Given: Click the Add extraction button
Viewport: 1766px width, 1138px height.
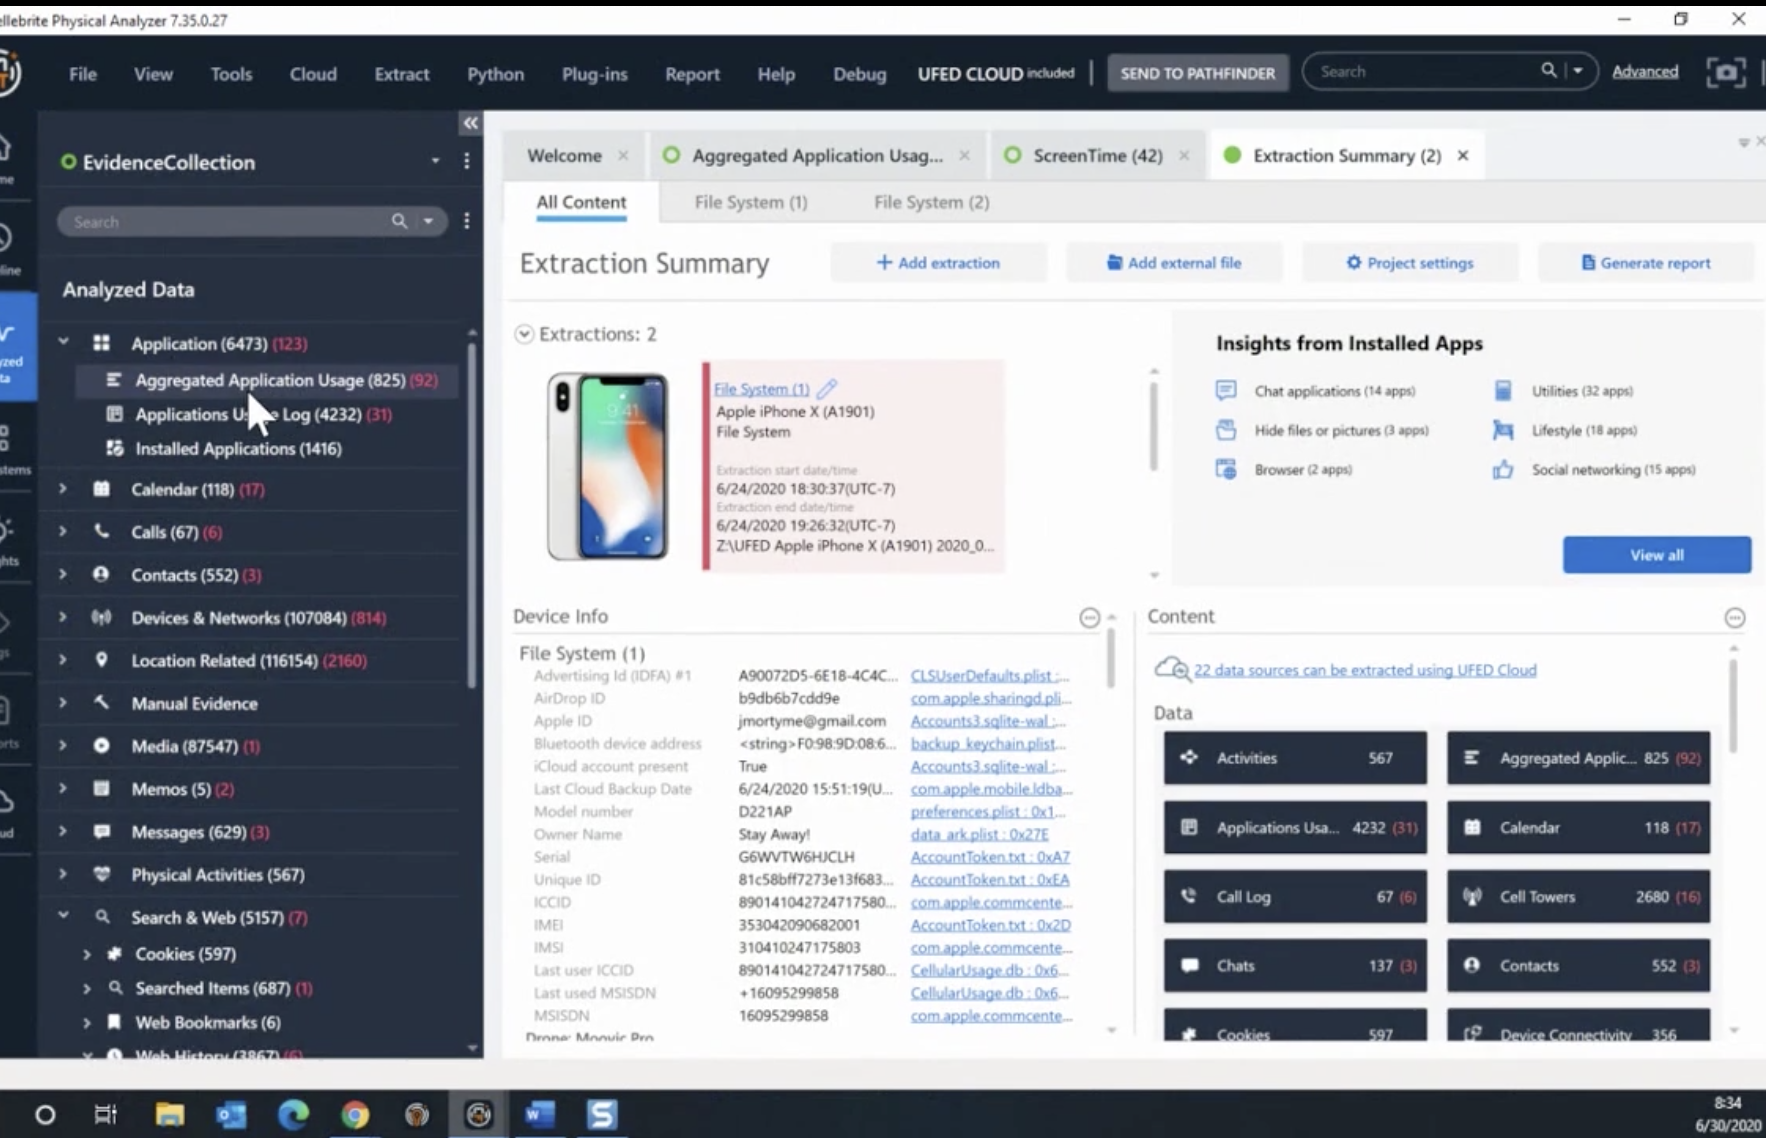Looking at the screenshot, I should coord(938,263).
